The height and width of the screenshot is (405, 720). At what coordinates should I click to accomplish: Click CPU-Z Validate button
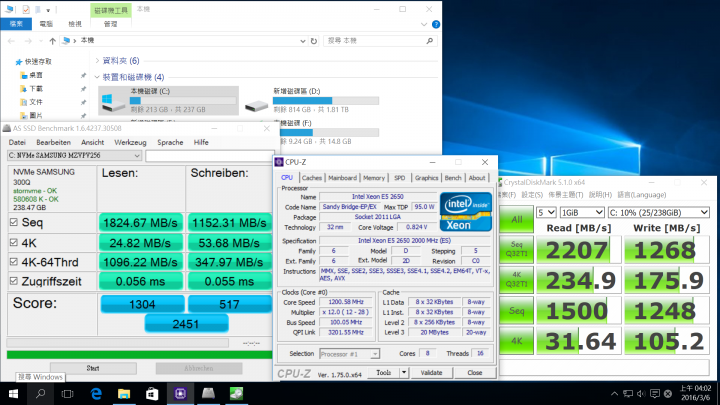(431, 372)
